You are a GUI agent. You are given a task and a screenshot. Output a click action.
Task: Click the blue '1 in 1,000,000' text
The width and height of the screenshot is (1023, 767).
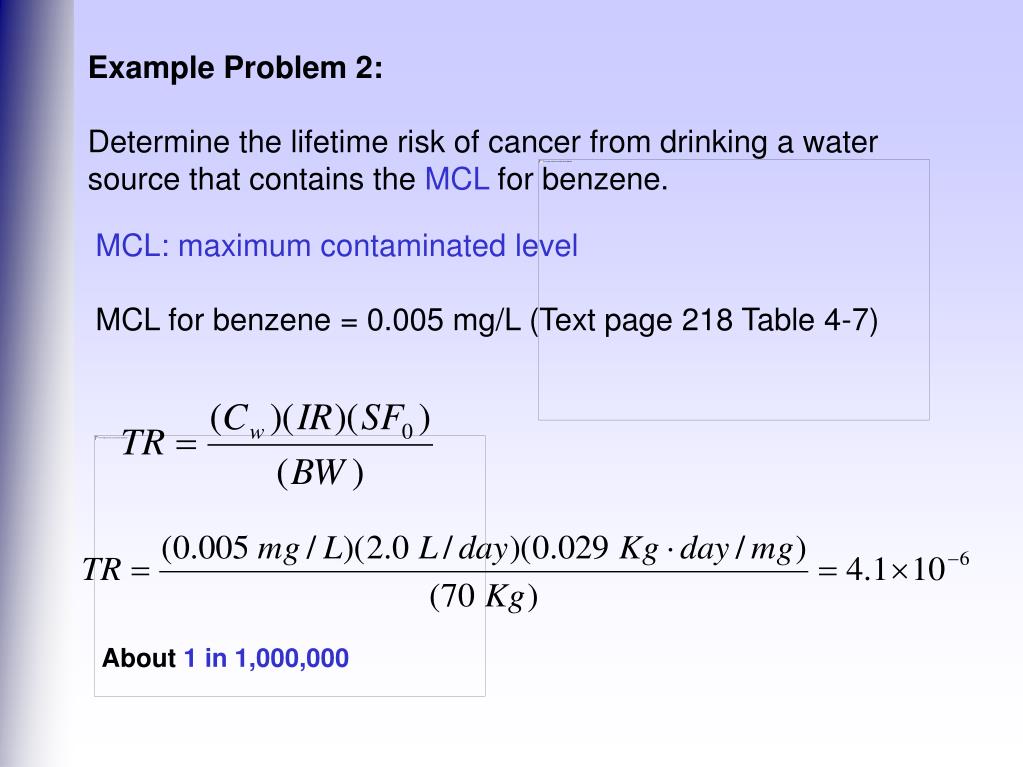[x=266, y=658]
